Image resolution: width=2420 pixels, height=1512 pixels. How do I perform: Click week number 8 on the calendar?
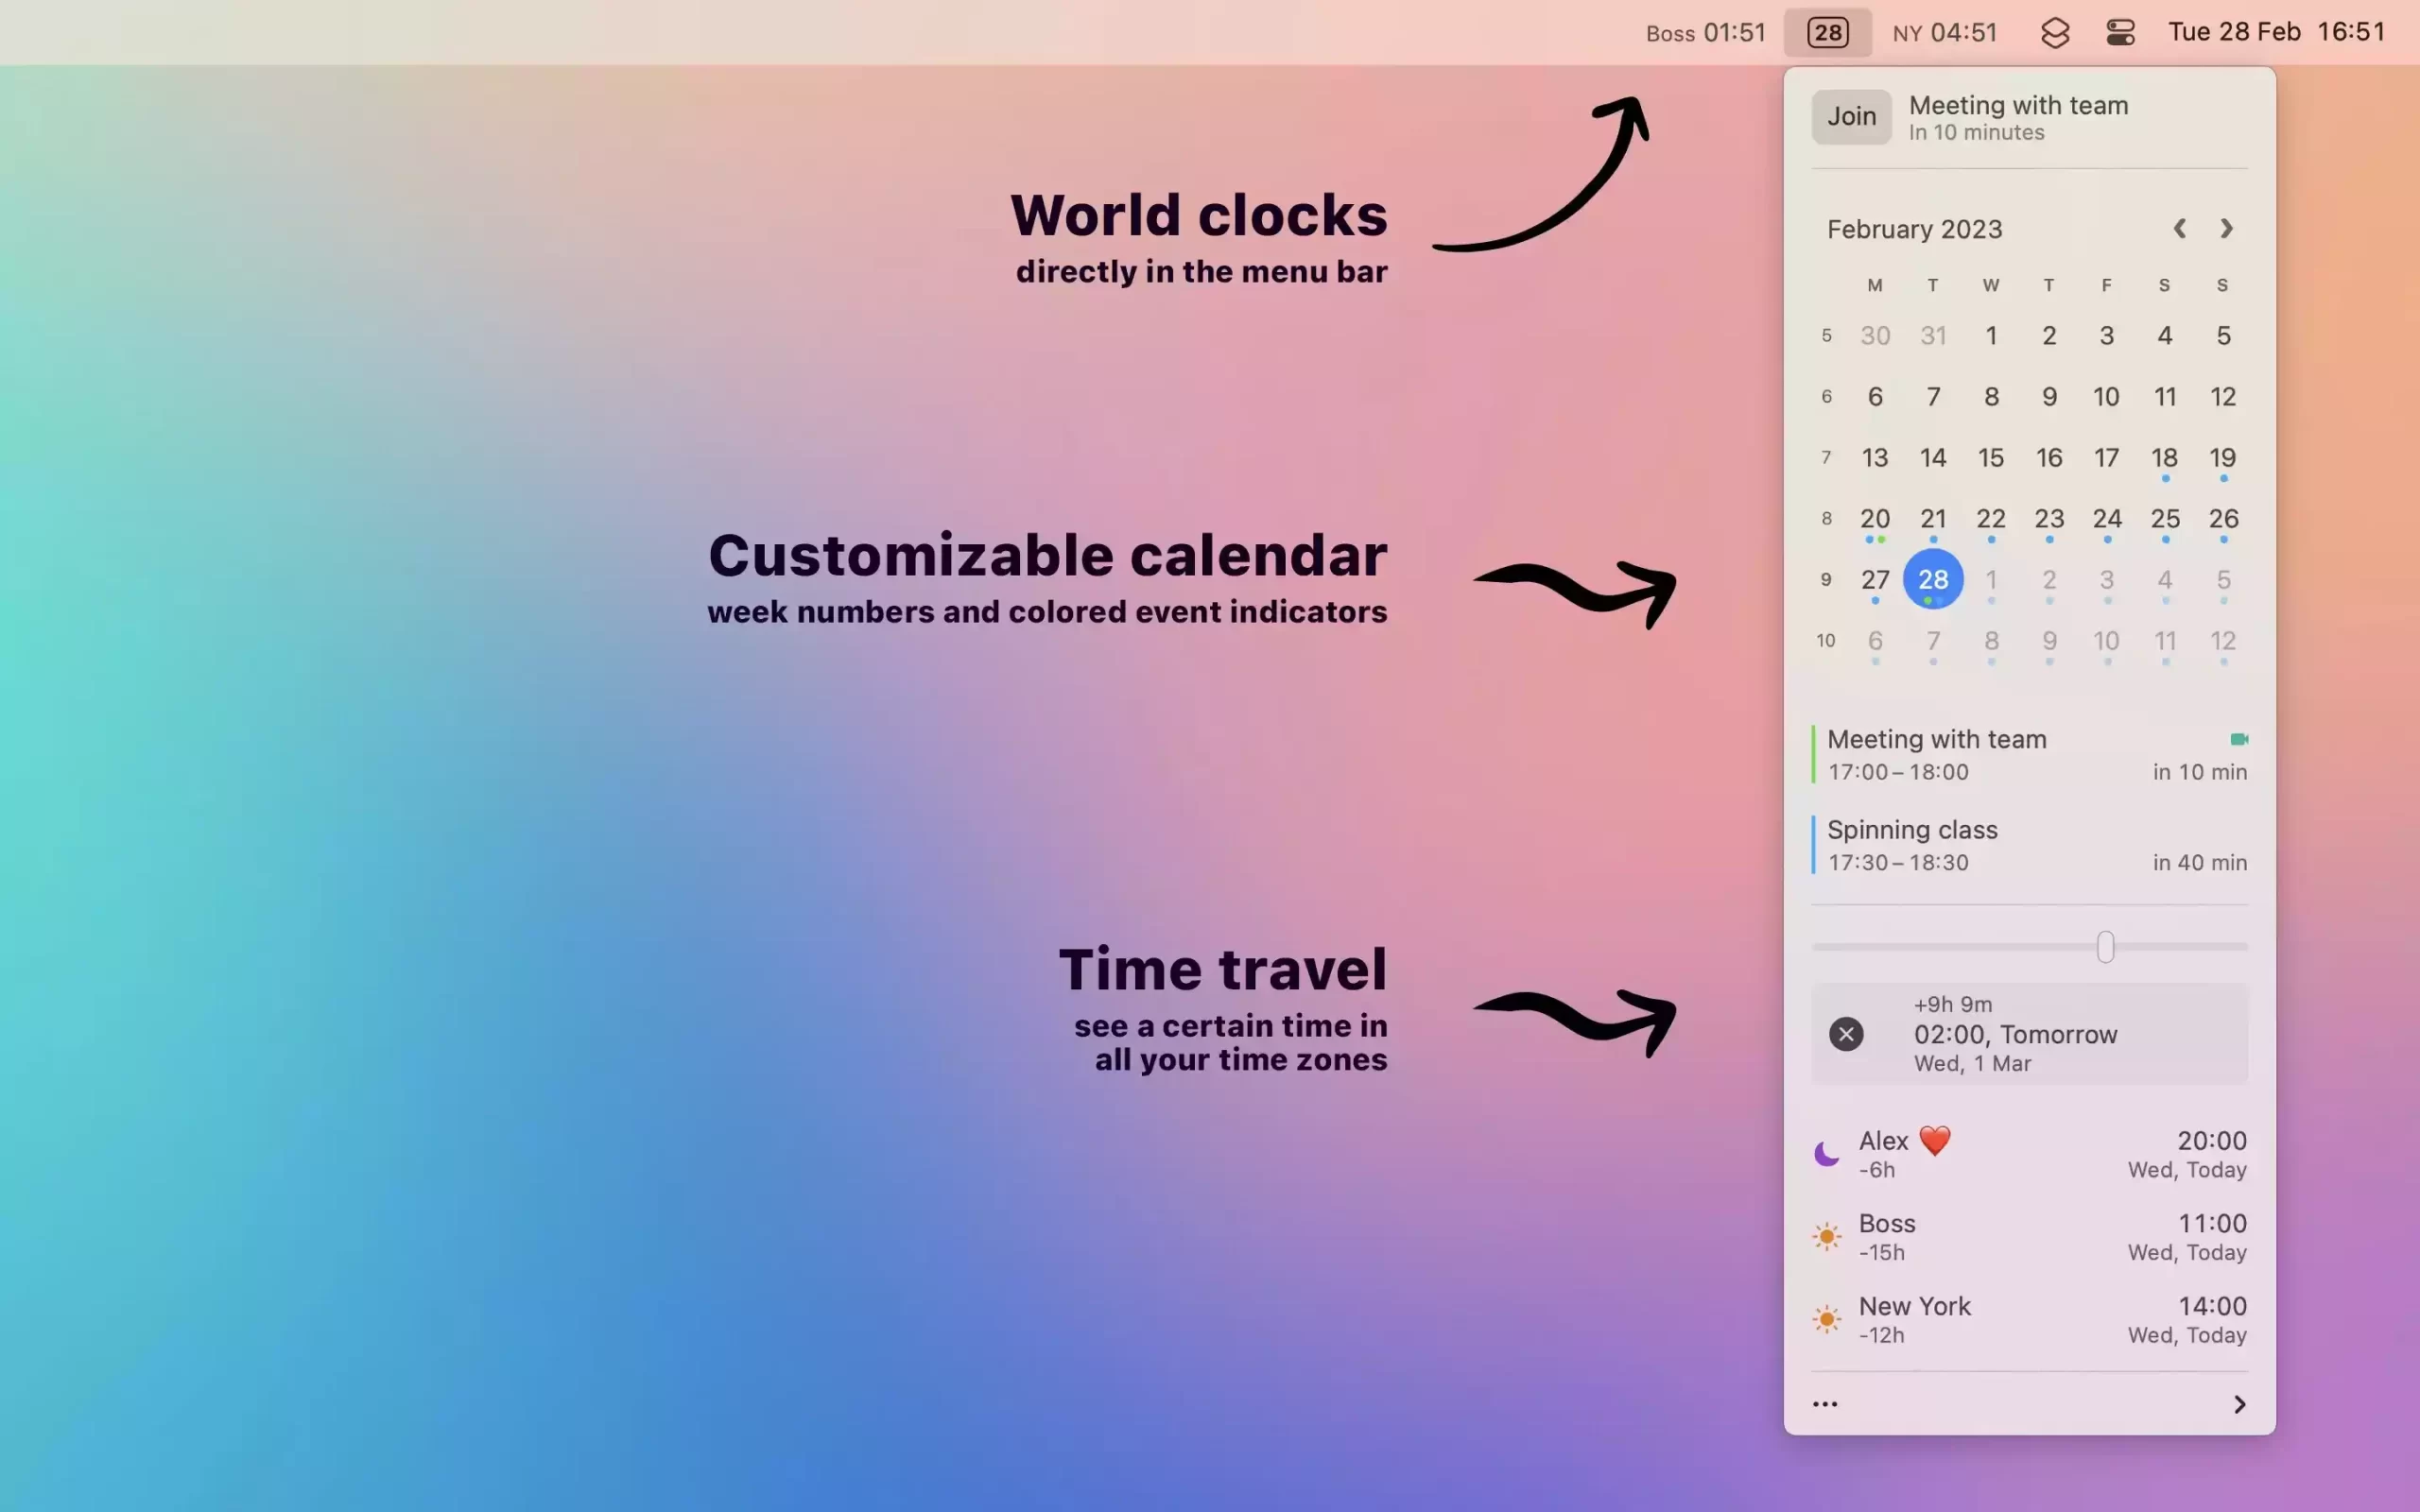1824,519
